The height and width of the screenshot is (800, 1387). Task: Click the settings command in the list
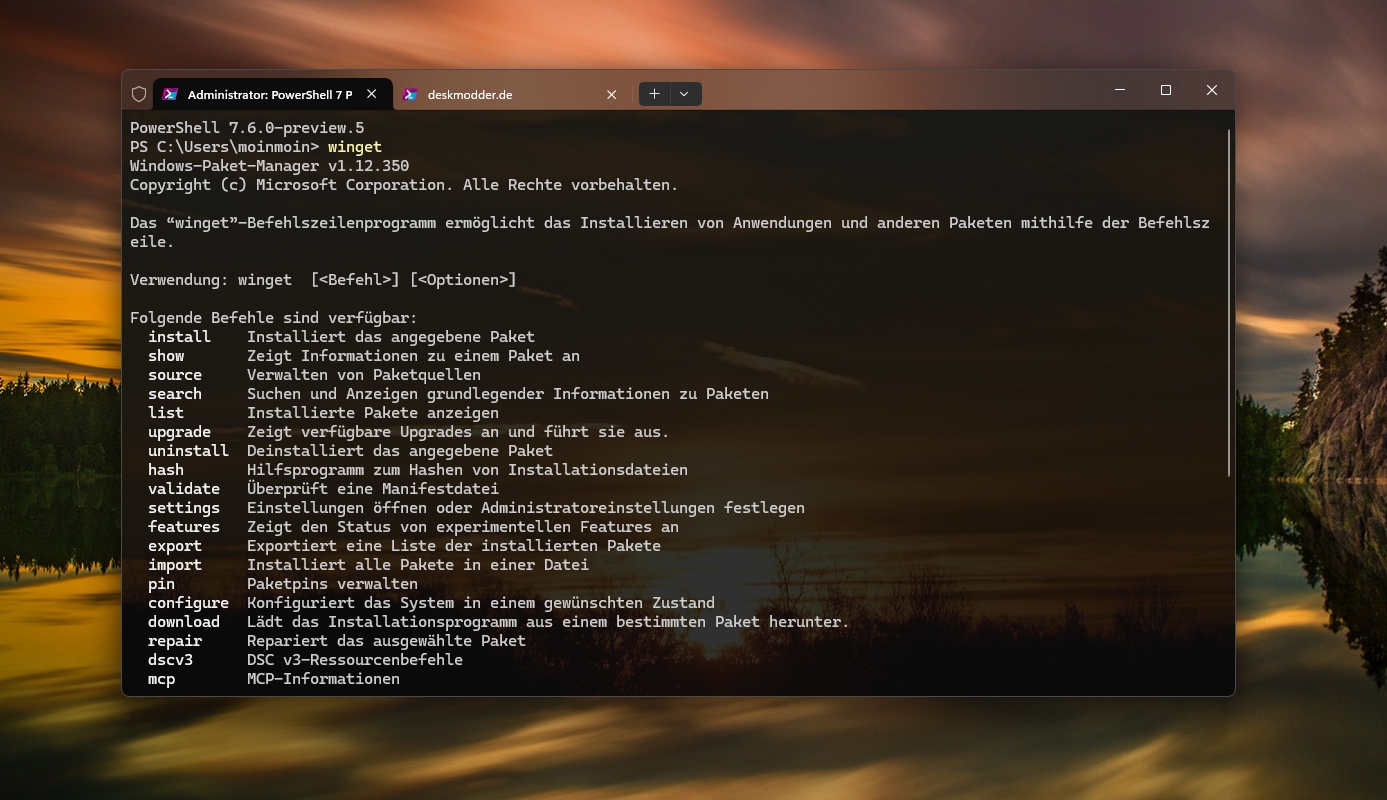183,508
